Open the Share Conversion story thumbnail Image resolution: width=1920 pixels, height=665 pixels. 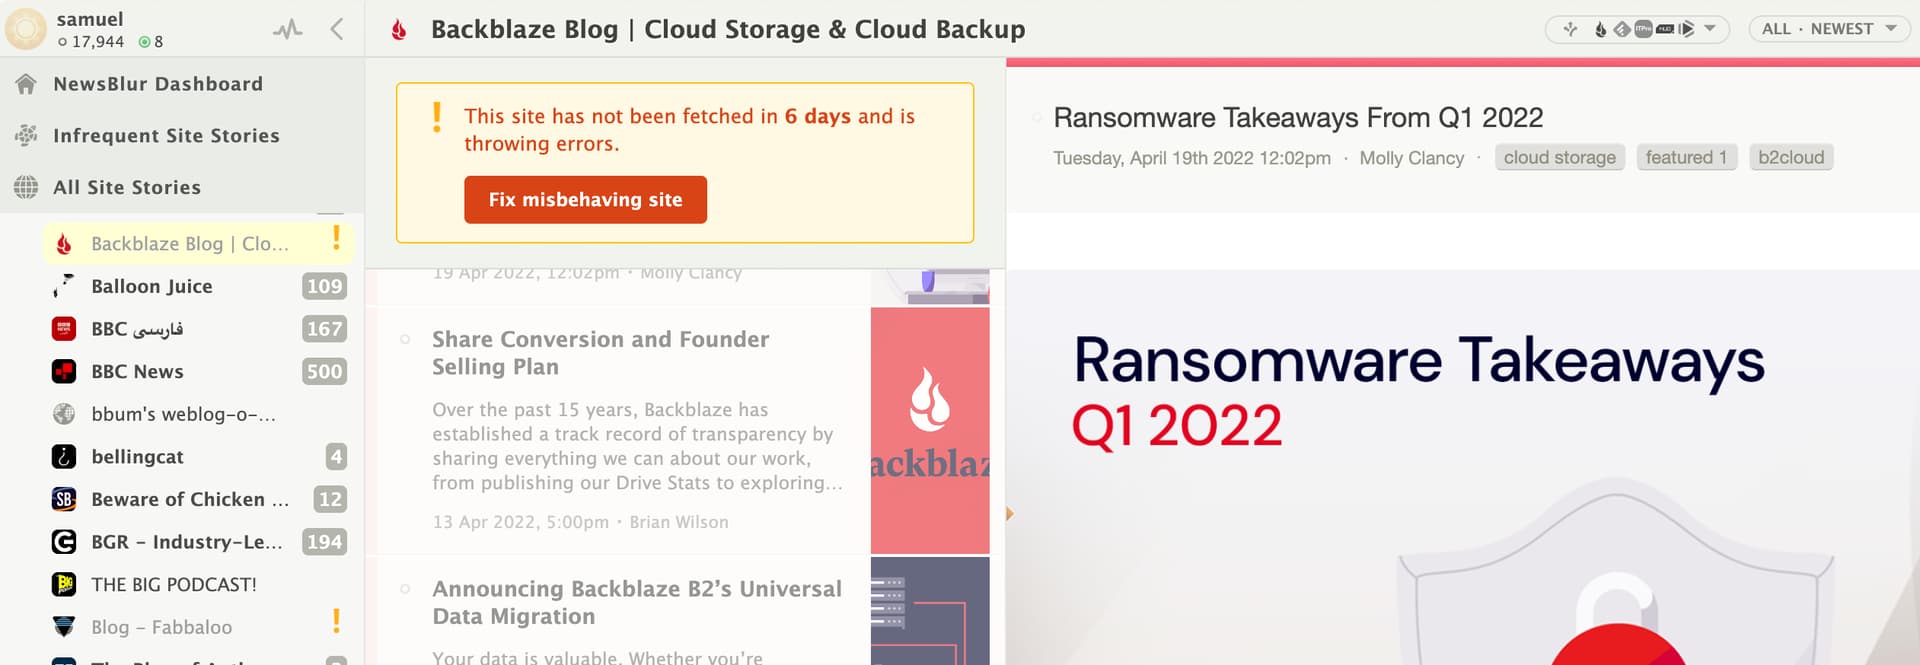(x=929, y=430)
